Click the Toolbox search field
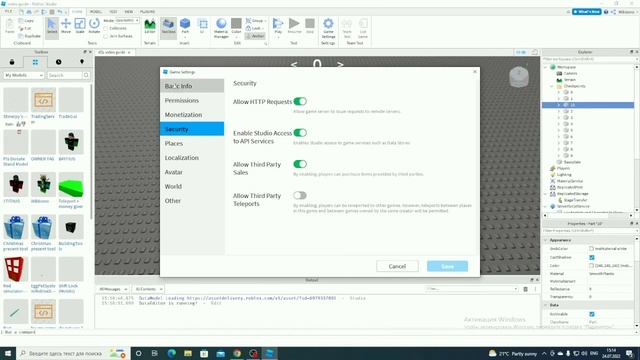The image size is (640, 360). pyautogui.click(x=65, y=75)
